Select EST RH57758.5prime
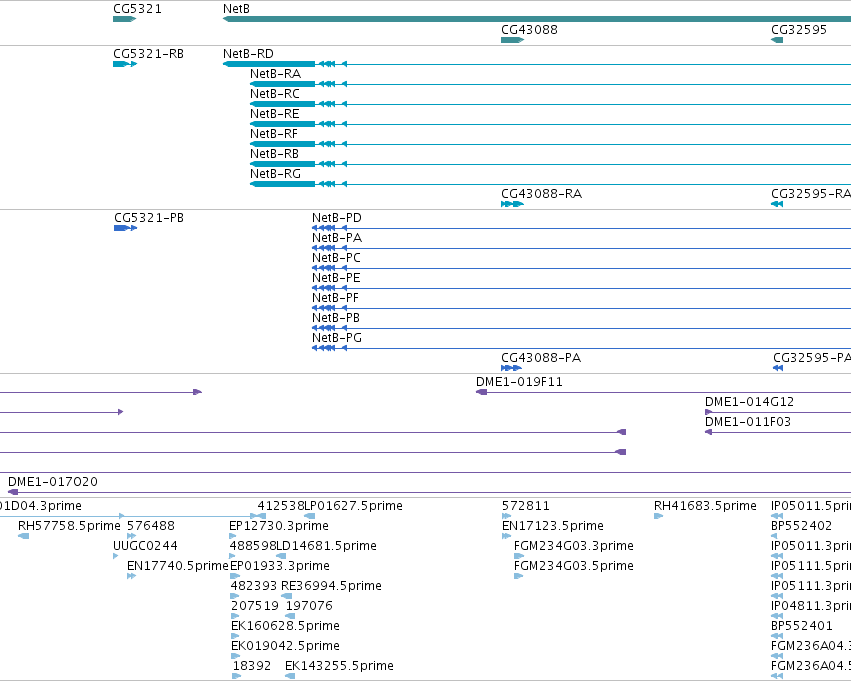Viewport: 851px width, 681px height. [x=69, y=526]
